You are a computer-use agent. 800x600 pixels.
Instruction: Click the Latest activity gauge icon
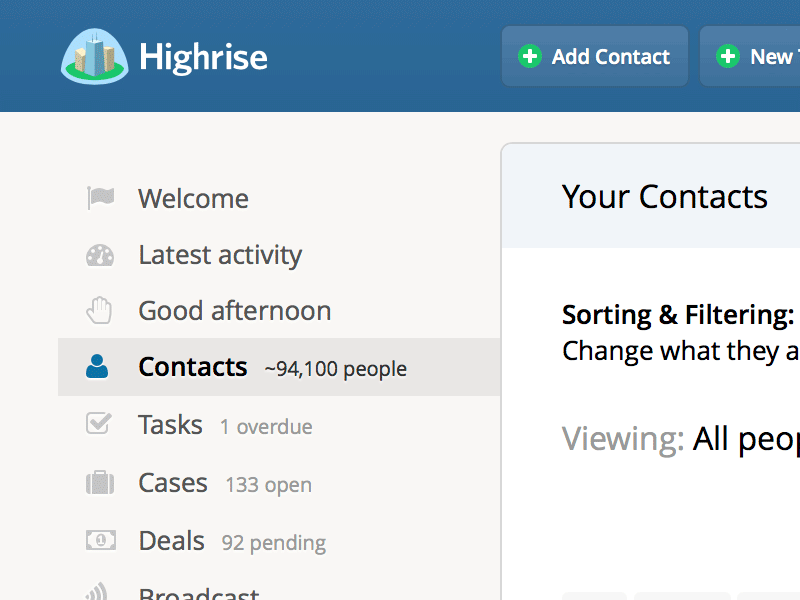click(x=100, y=255)
